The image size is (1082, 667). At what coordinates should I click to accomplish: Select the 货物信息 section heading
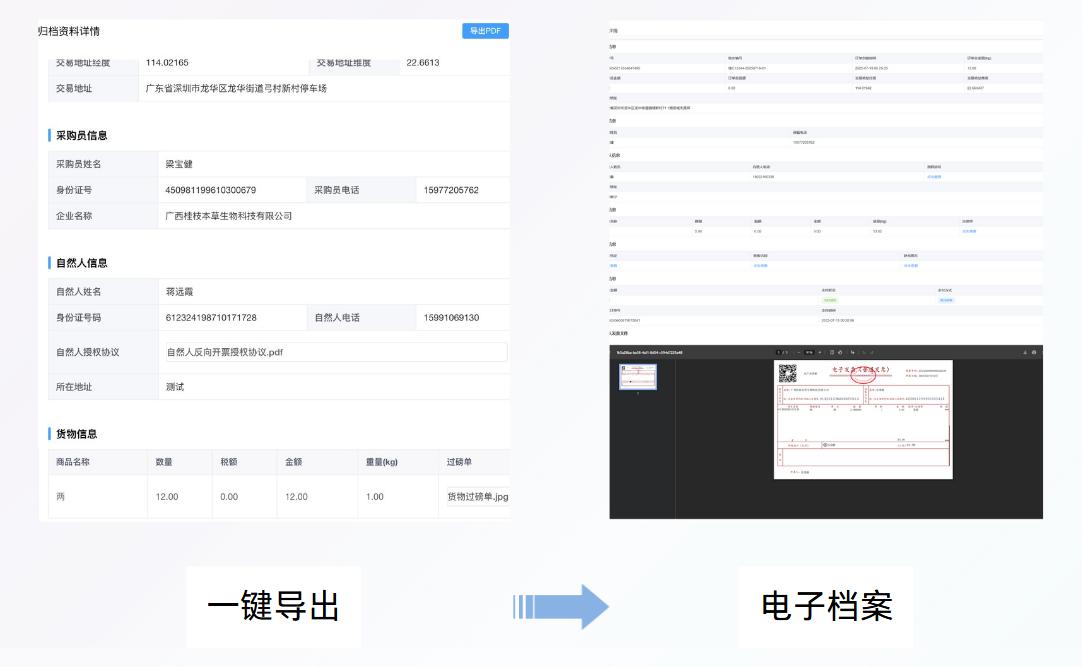point(77,434)
